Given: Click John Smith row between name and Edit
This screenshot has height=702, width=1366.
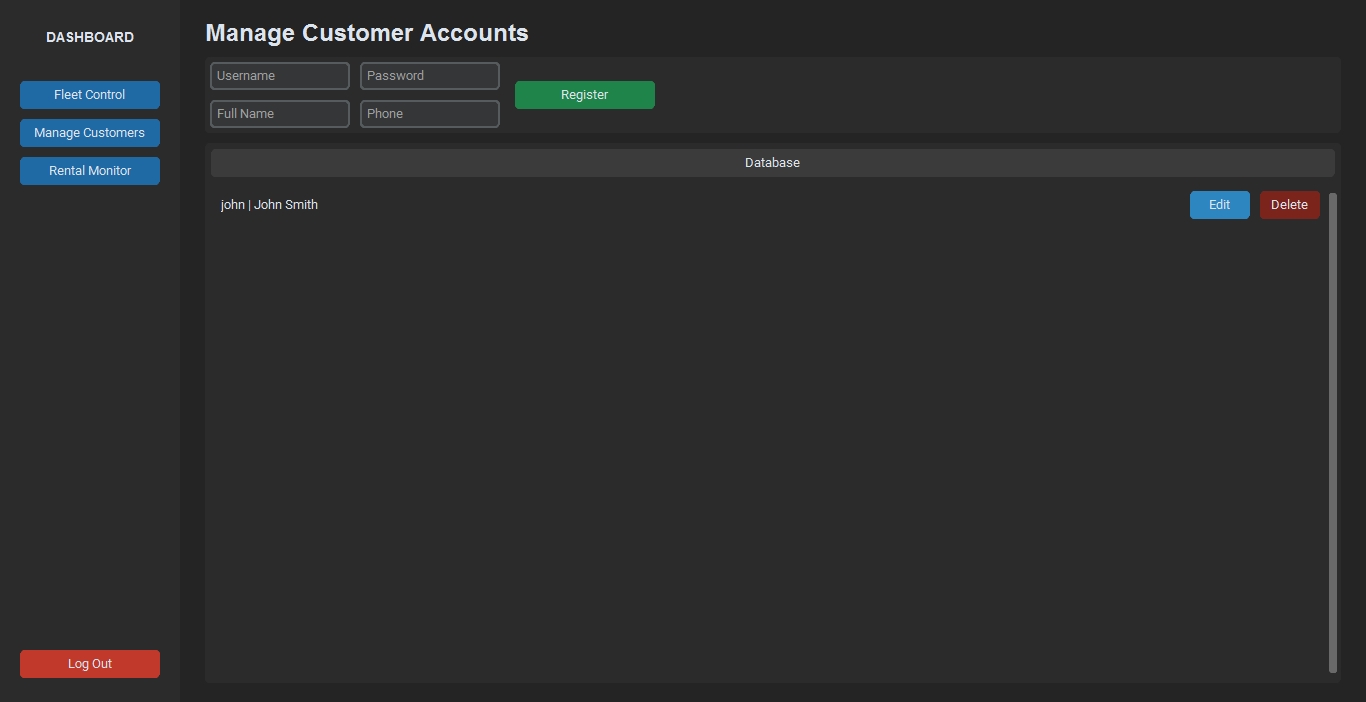Looking at the screenshot, I should (x=750, y=205).
